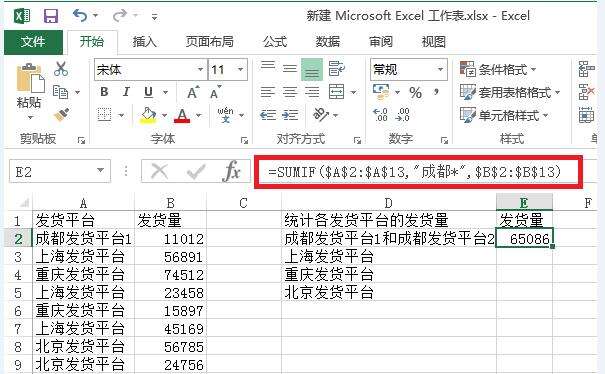Select cell with value 74512

(x=170, y=275)
